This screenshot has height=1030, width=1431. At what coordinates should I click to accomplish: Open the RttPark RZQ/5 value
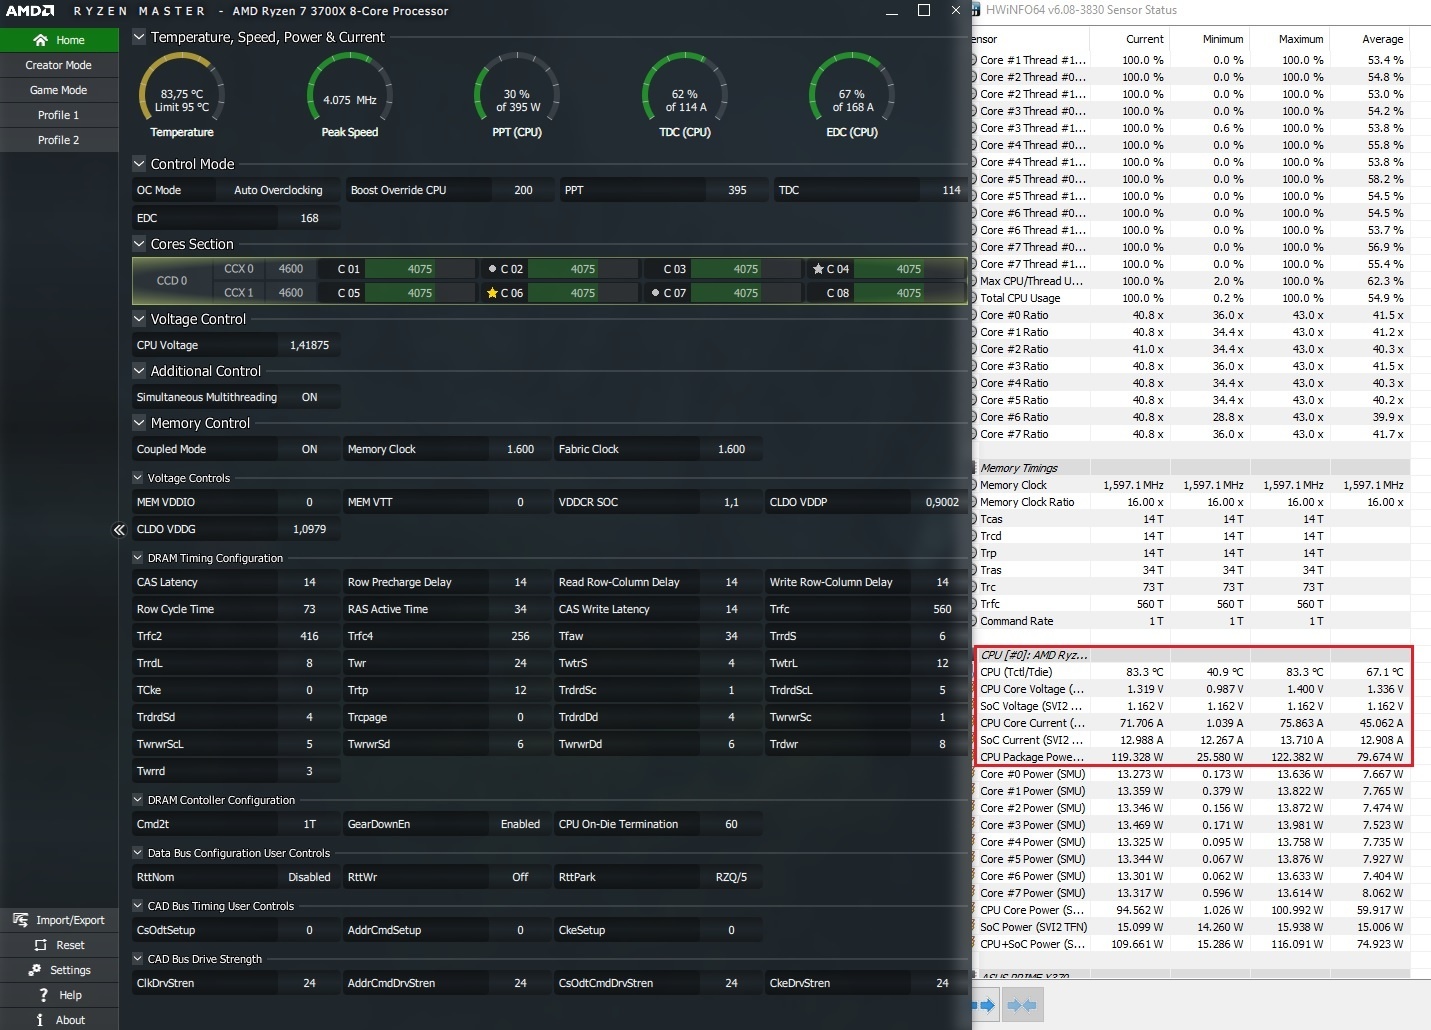pos(731,877)
